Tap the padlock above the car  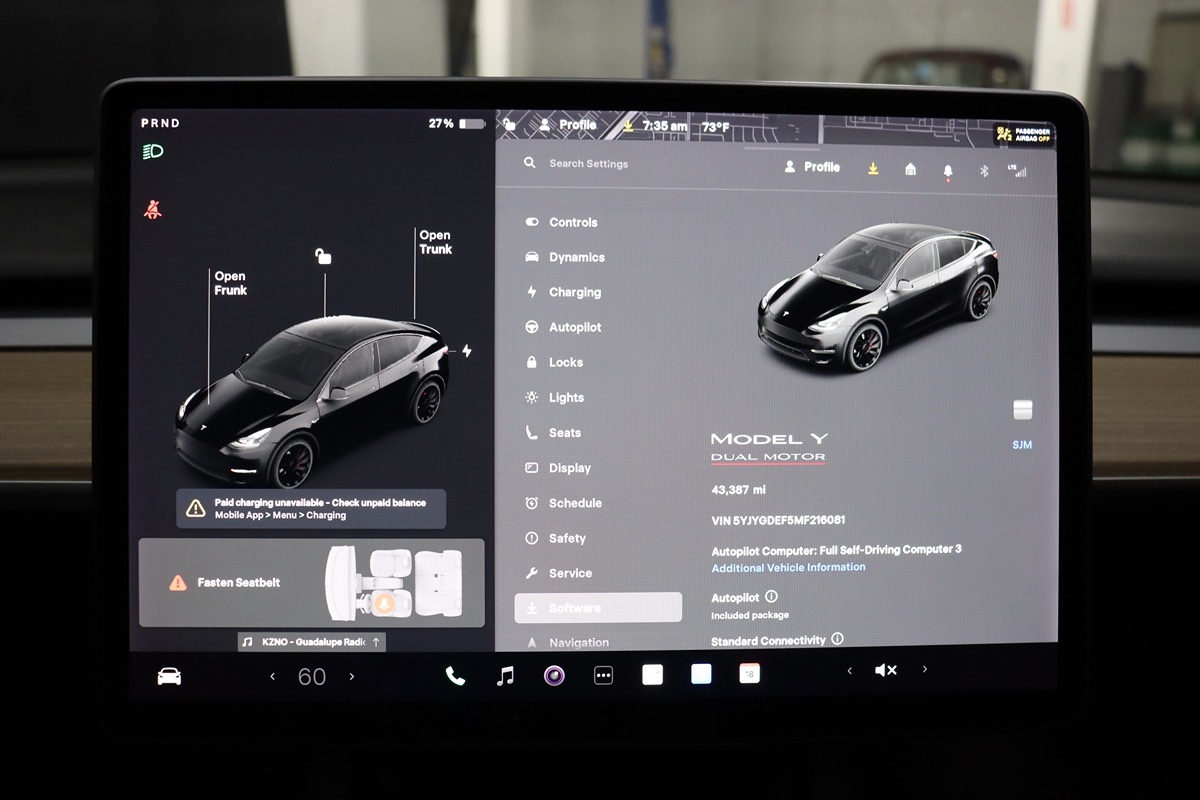point(323,256)
